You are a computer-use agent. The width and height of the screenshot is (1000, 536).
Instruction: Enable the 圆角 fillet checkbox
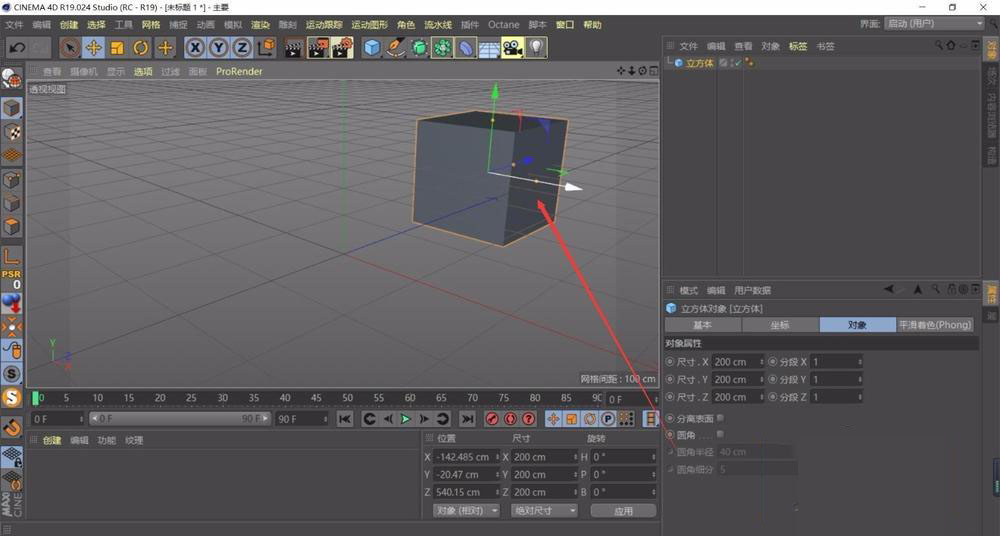pyautogui.click(x=720, y=435)
